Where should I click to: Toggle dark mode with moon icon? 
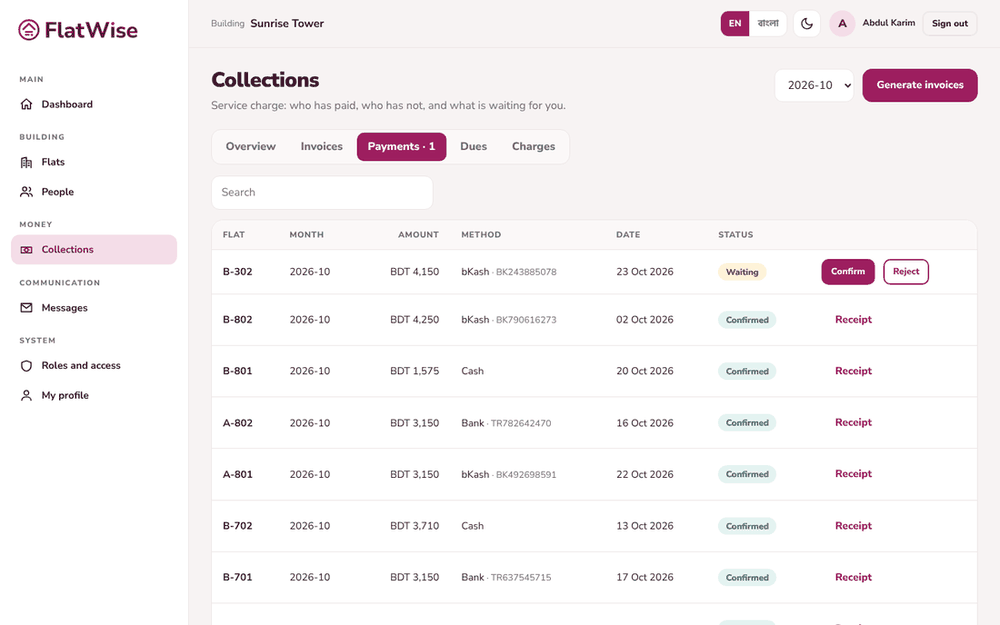(x=807, y=24)
